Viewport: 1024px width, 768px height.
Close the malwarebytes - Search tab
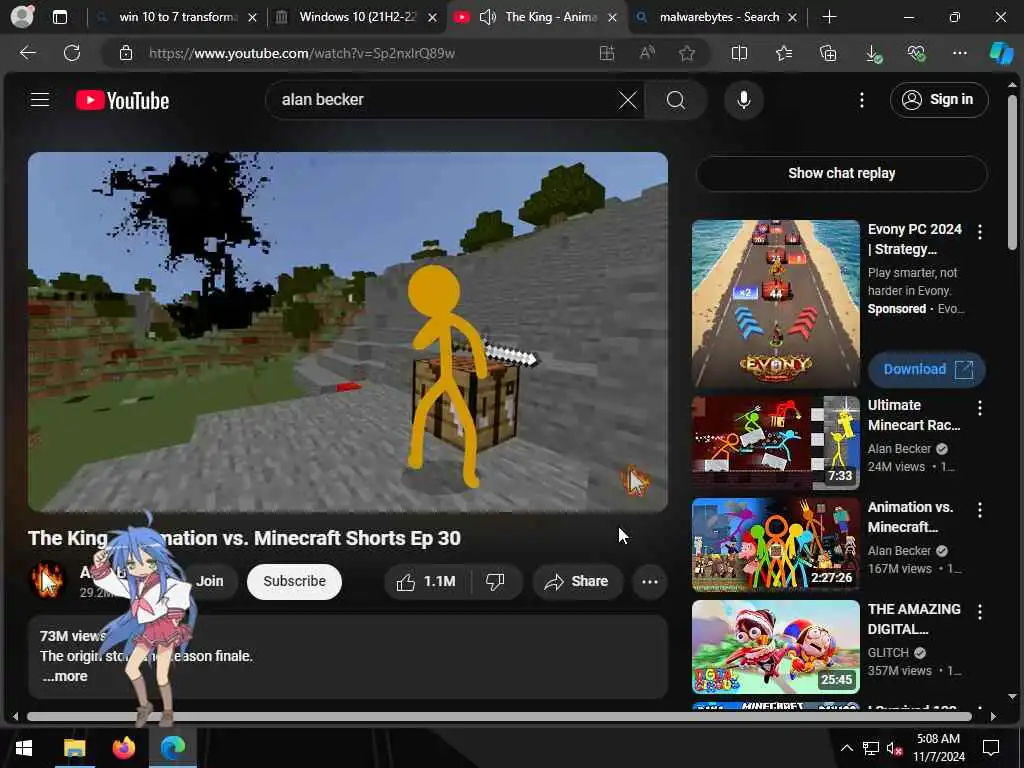pyautogui.click(x=792, y=18)
